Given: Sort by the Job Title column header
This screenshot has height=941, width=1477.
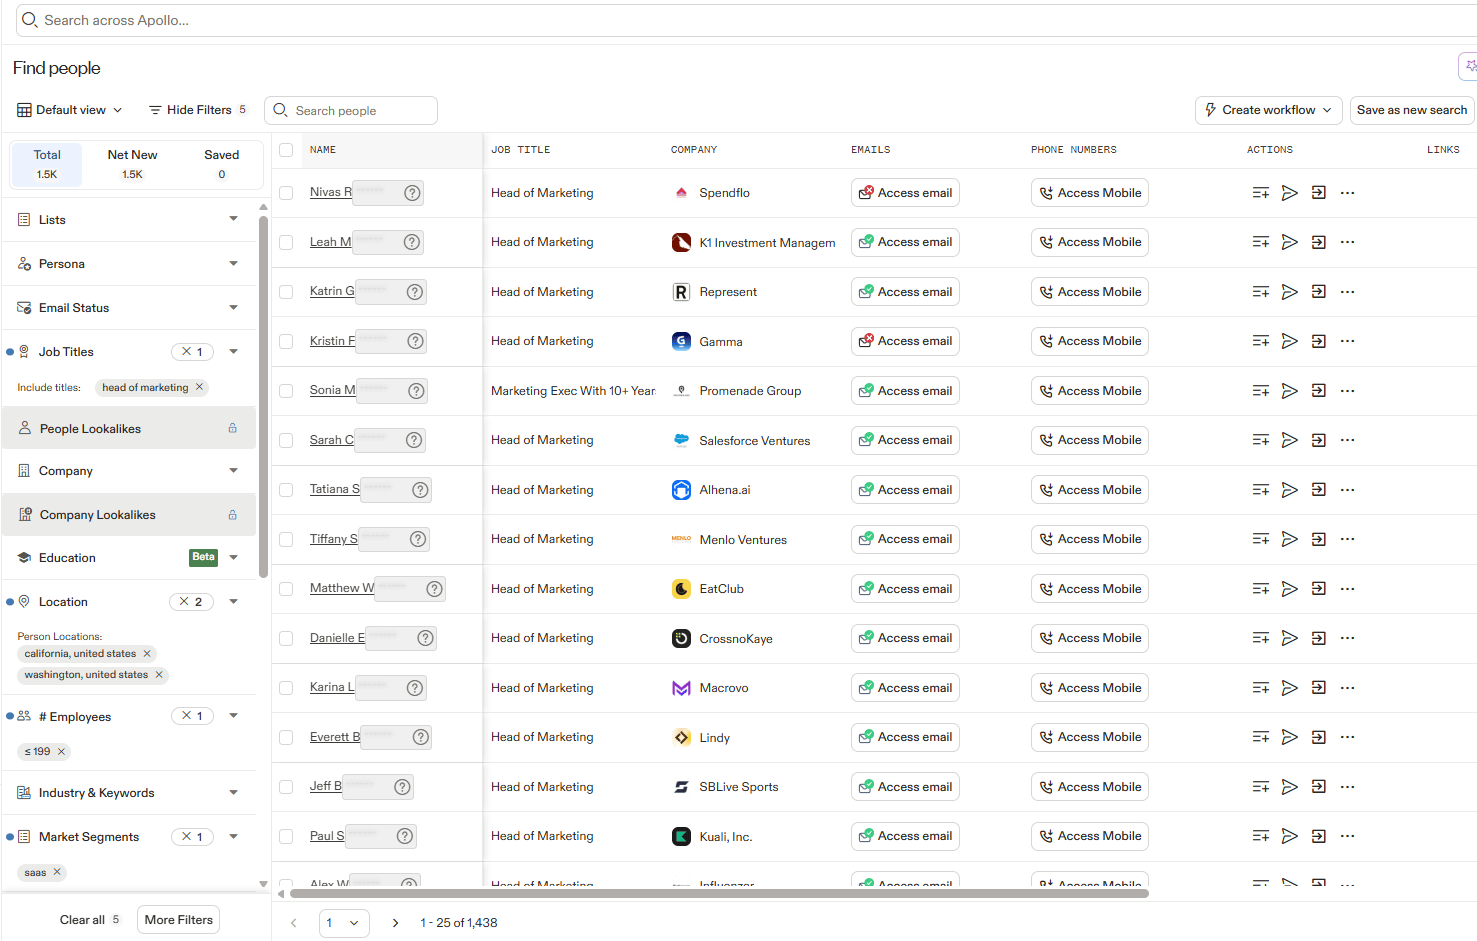Looking at the screenshot, I should coord(520,150).
